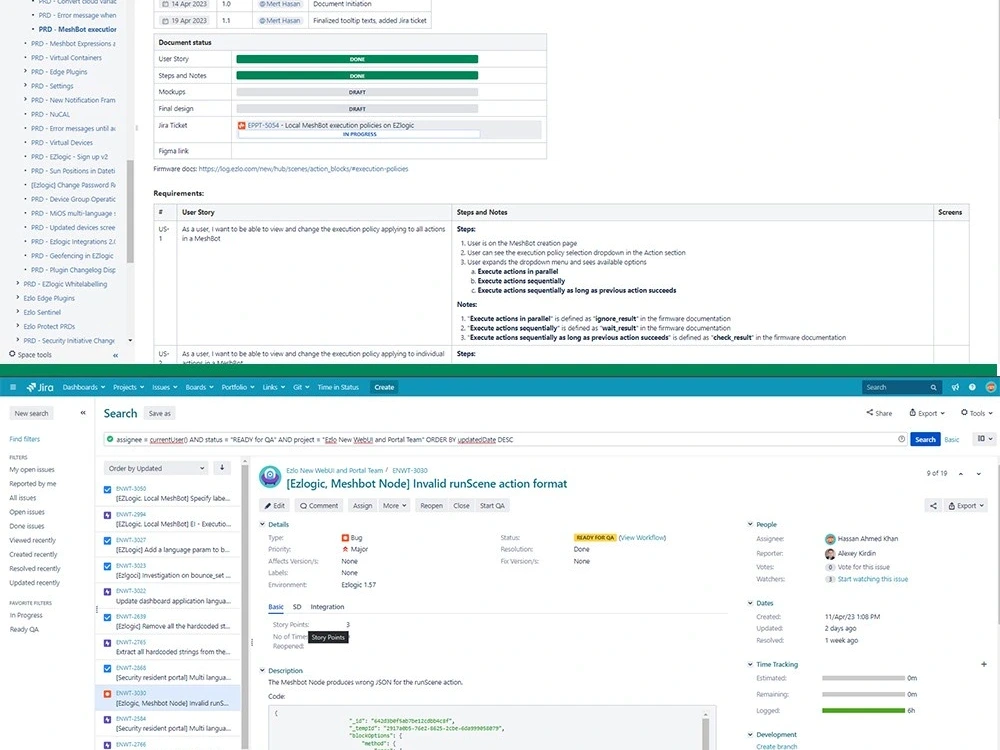Viewport: 1000px width, 750px height.
Task: Collapse the filters sidebar with double chevron
Action: 83,413
